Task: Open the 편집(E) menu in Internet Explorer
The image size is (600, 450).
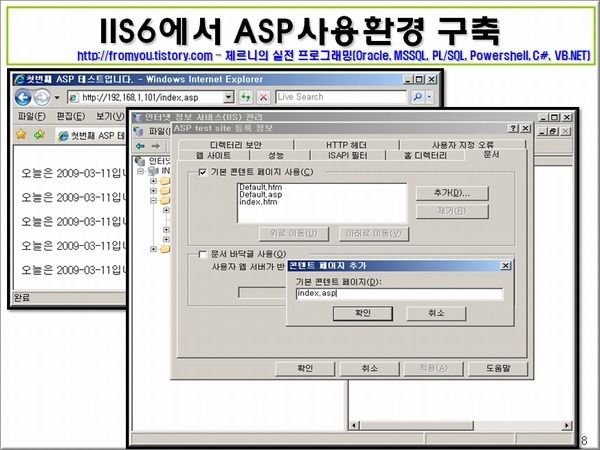Action: pyautogui.click(x=71, y=116)
